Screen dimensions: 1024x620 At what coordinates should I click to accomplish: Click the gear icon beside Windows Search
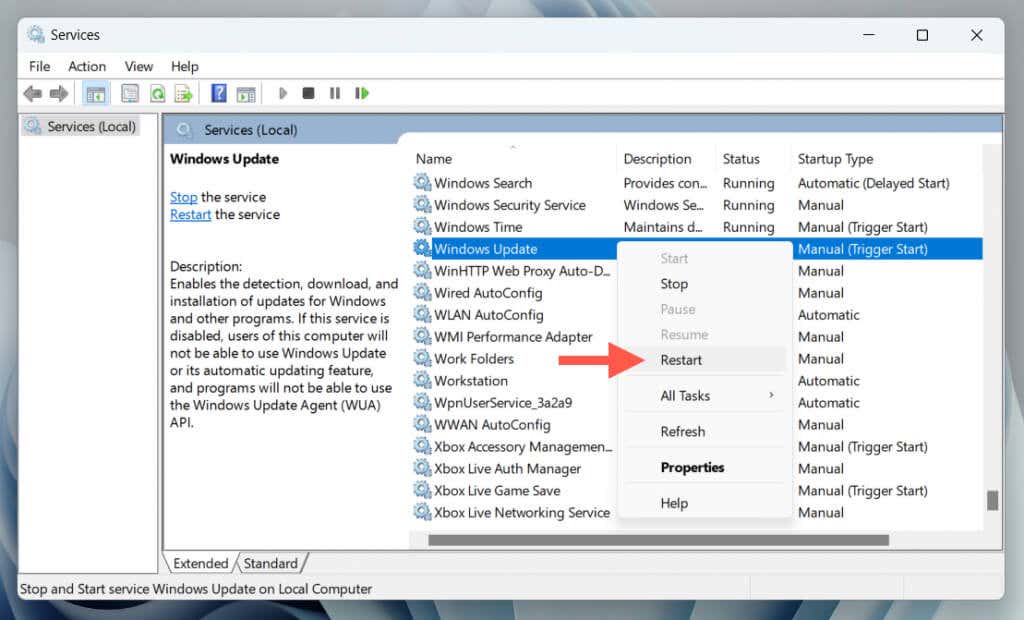(x=423, y=182)
